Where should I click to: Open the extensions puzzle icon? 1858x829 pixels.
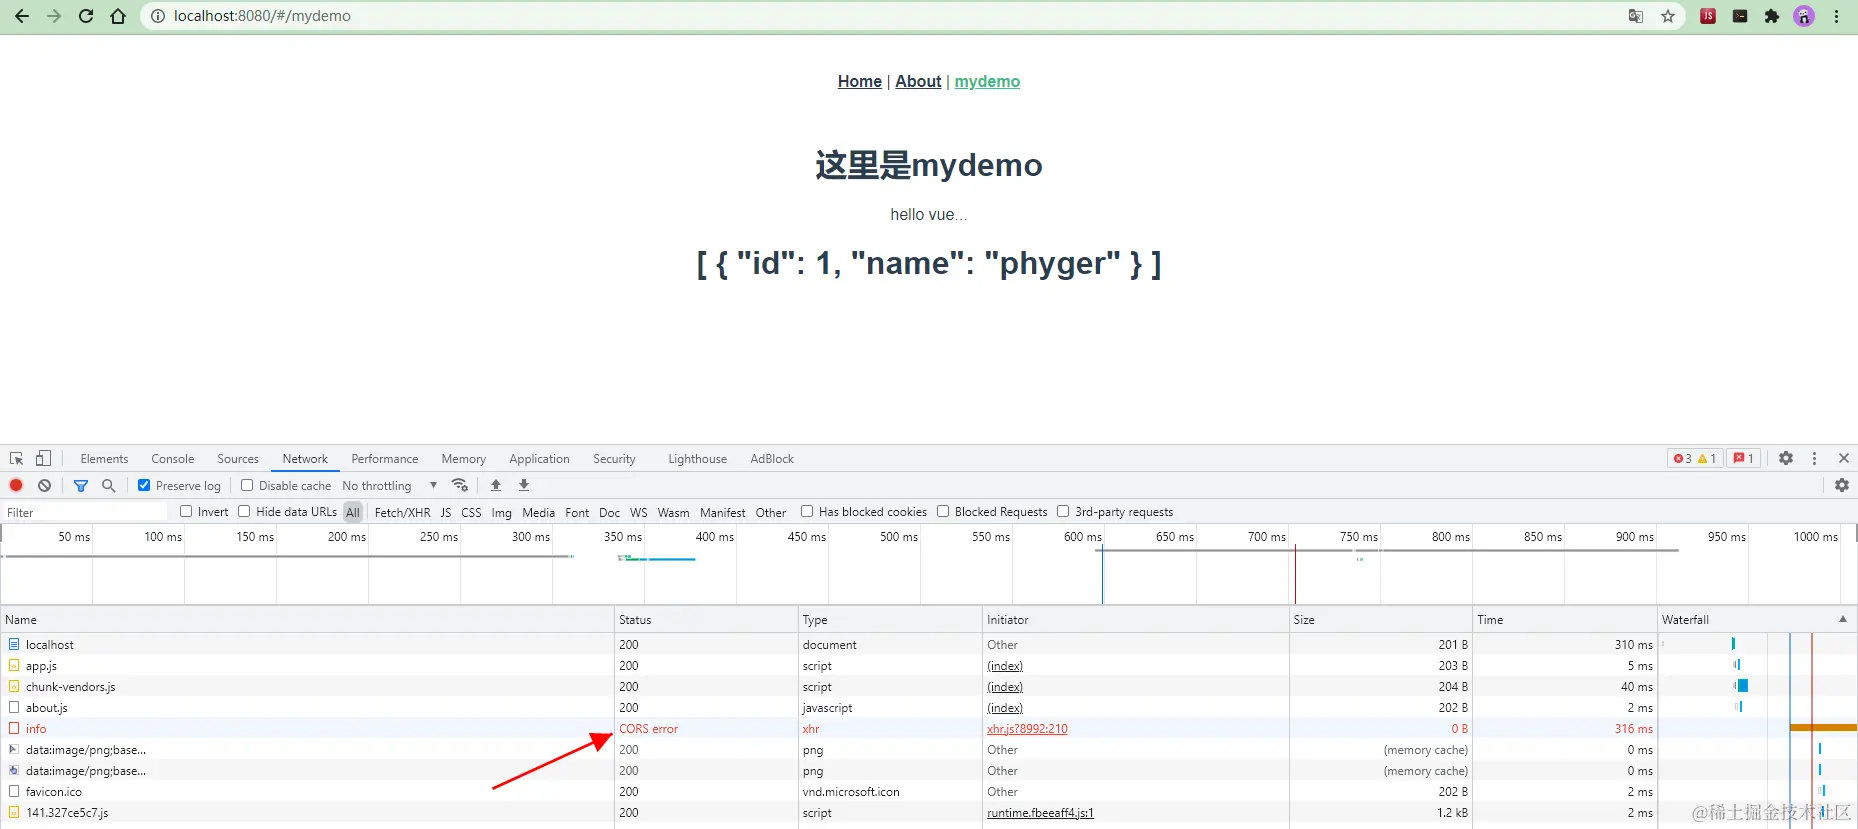(x=1772, y=16)
